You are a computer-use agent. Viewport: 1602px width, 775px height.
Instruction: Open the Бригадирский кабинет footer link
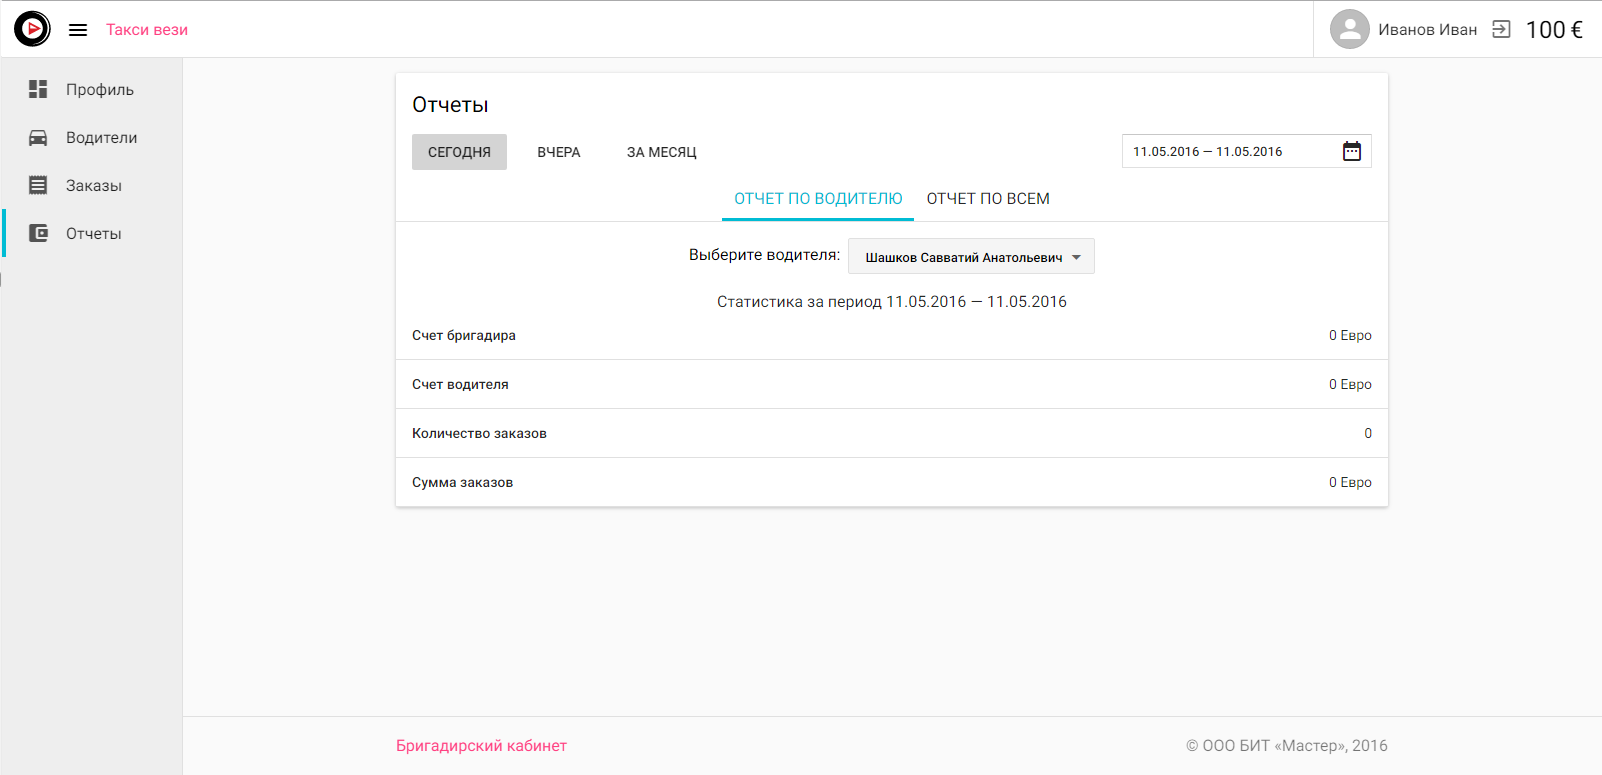(x=481, y=746)
